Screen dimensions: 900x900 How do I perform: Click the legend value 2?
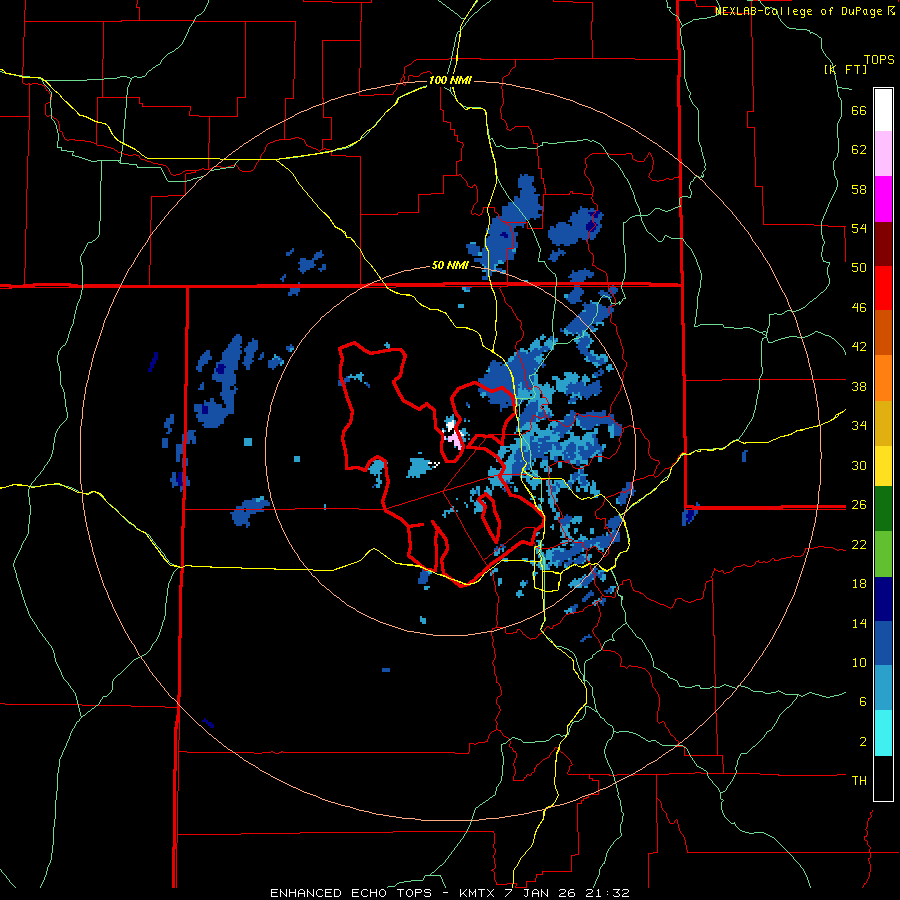pos(863,742)
